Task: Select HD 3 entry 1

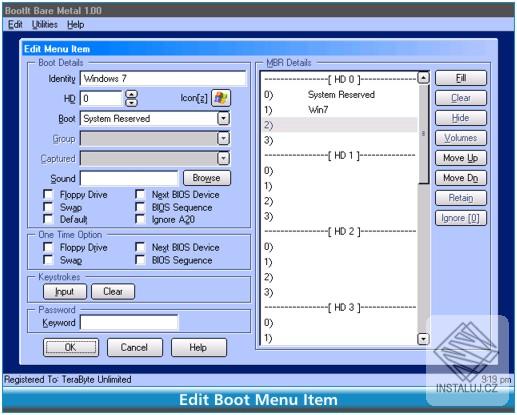Action: click(x=340, y=338)
